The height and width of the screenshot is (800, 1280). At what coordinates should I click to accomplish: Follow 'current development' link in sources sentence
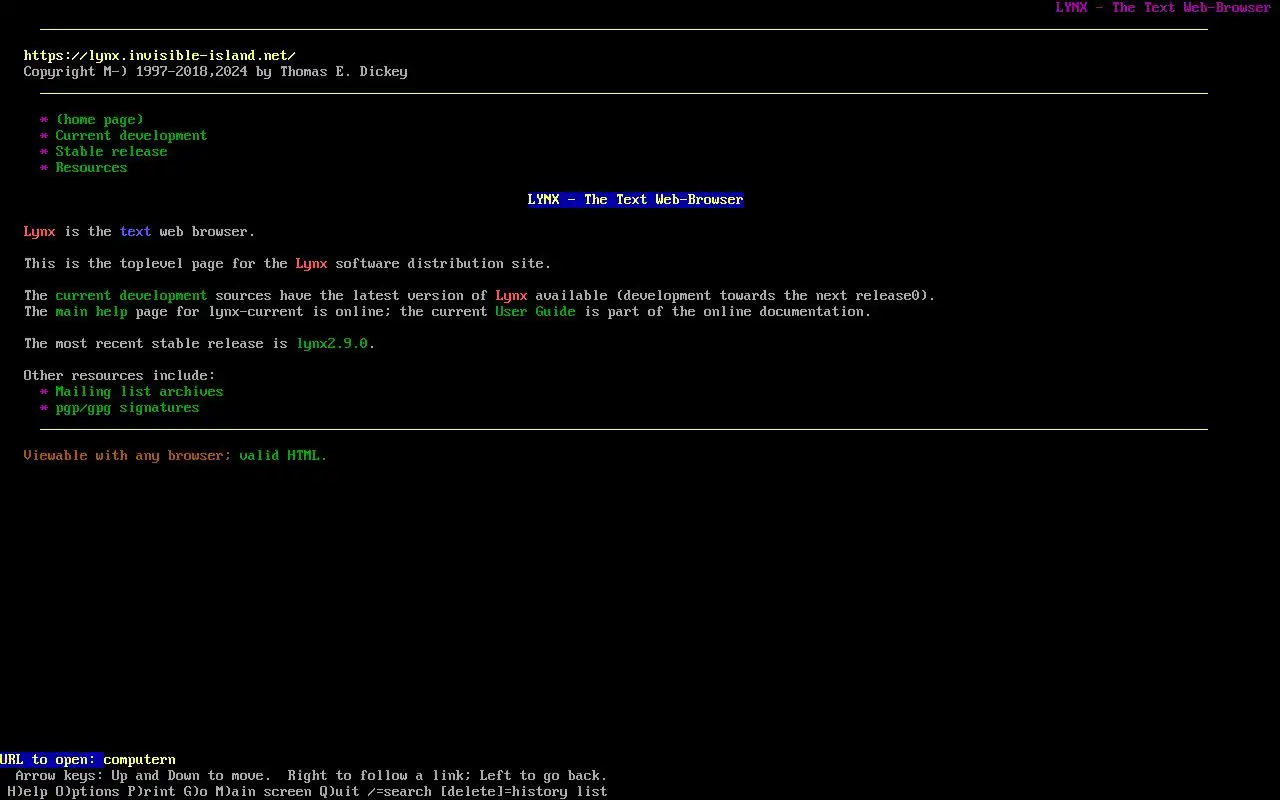click(x=132, y=296)
